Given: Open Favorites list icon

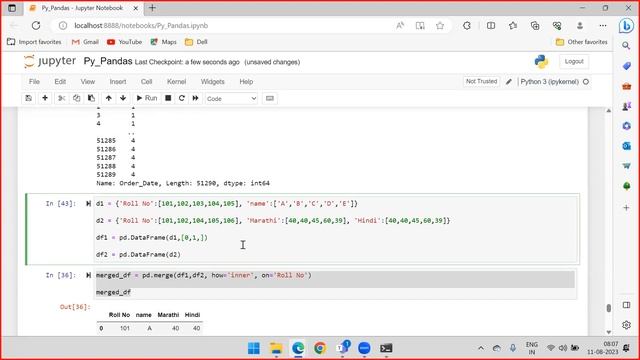Looking at the screenshot, I should (513, 26).
